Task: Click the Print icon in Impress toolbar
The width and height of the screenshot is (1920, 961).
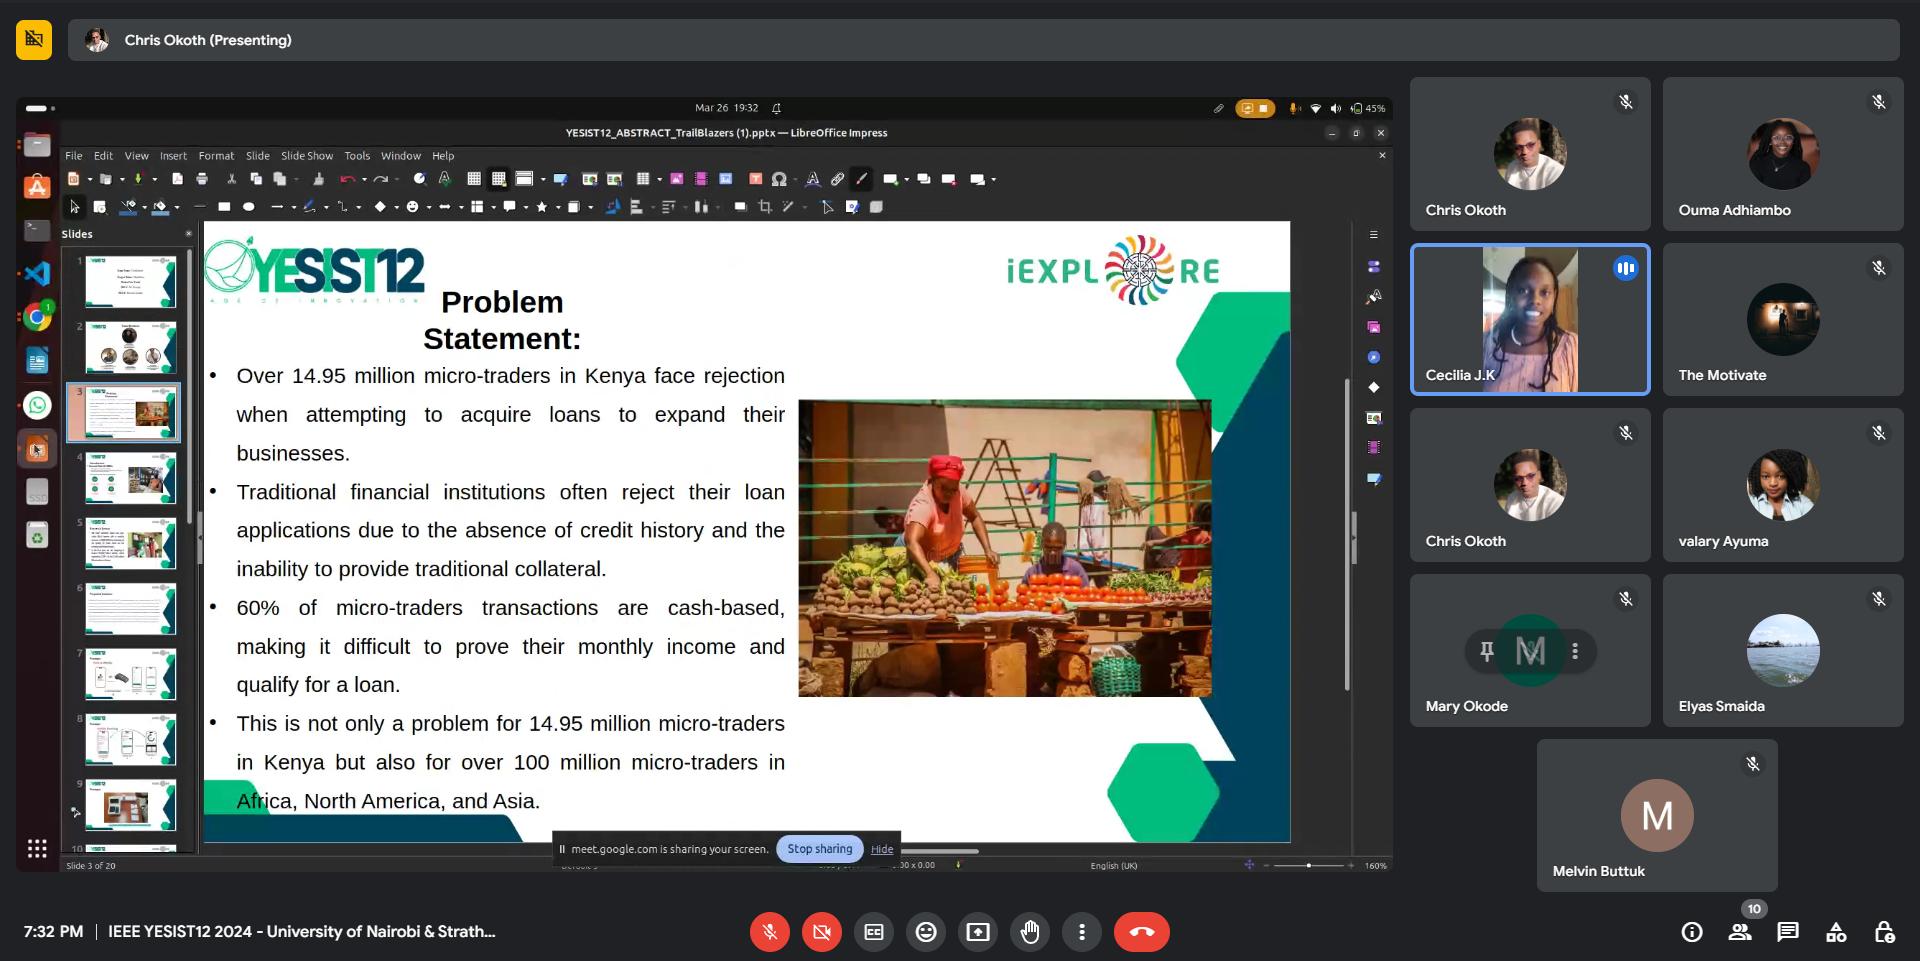Action: coord(202,179)
